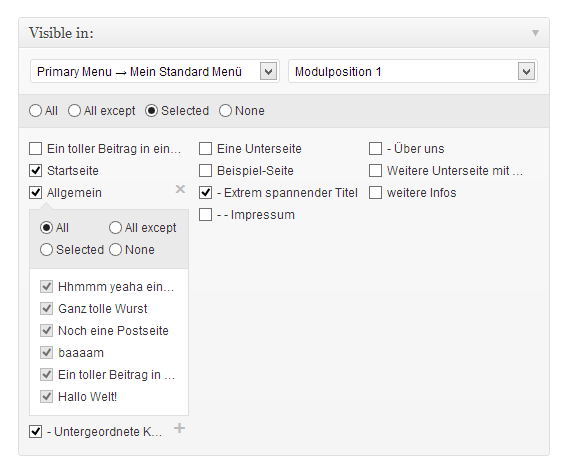Select the top-level All radio button
569x472 pixels.
pos(35,111)
